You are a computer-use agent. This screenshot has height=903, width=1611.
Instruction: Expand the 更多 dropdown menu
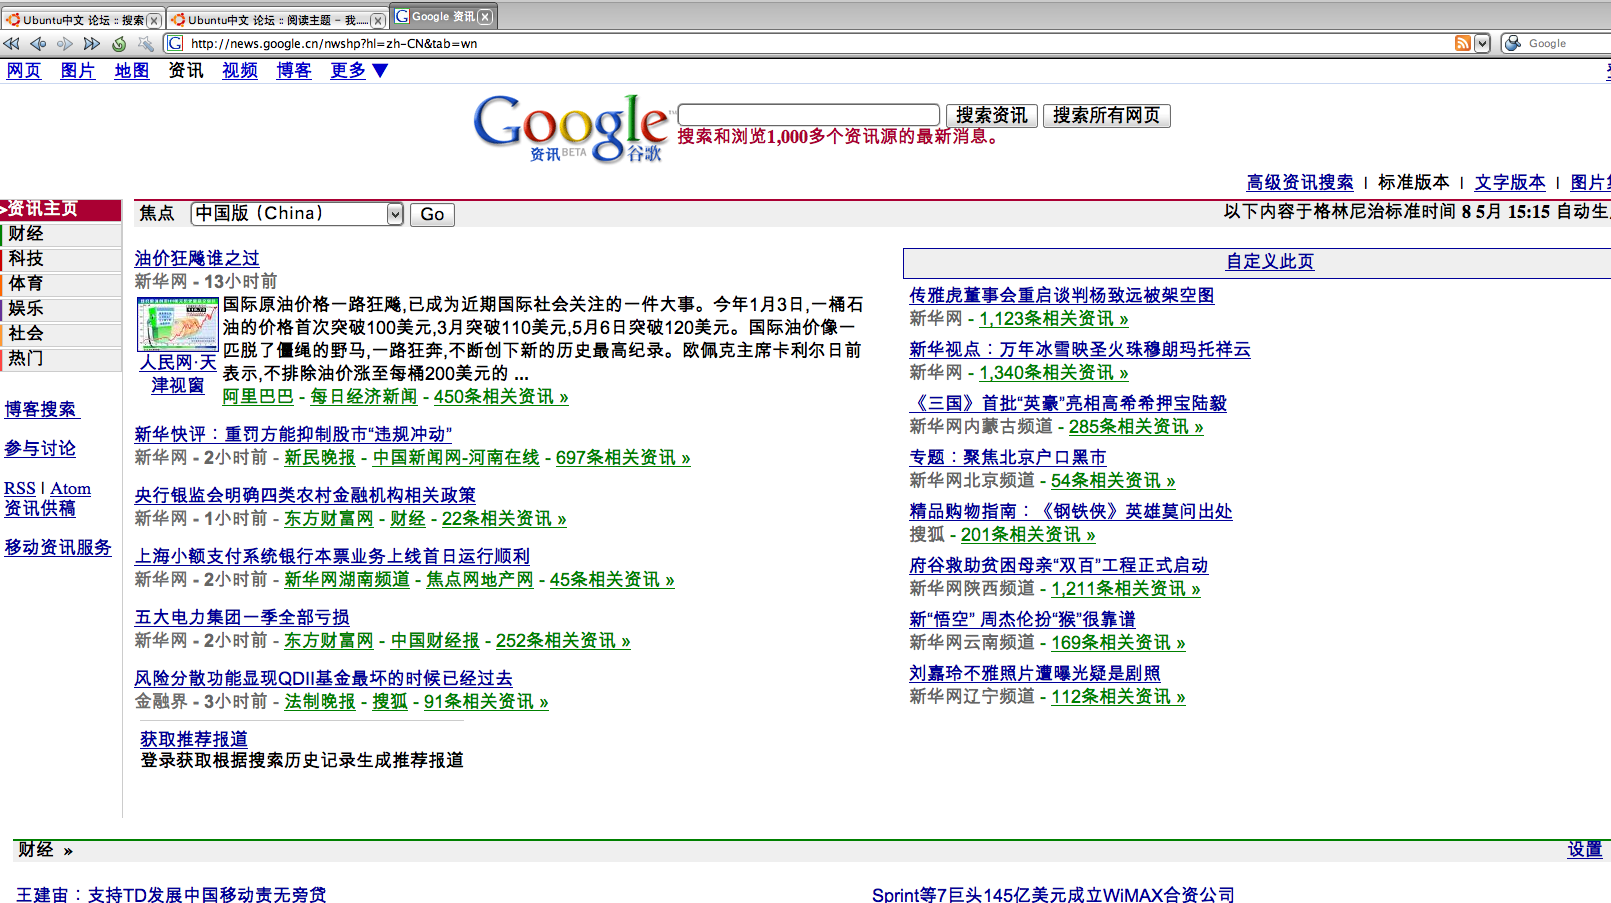(x=359, y=70)
